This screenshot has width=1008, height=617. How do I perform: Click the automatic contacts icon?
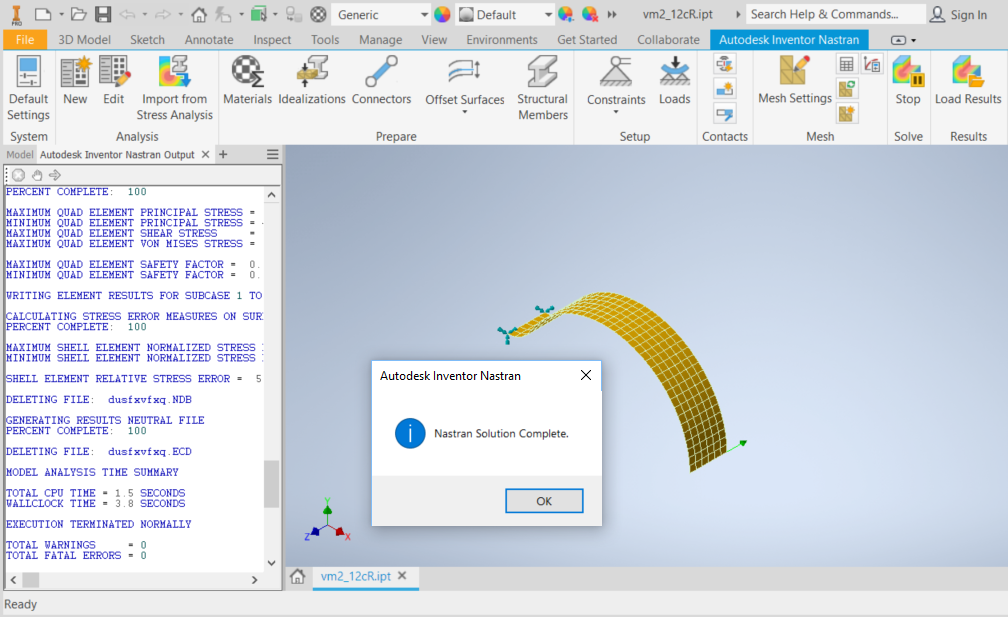724,64
